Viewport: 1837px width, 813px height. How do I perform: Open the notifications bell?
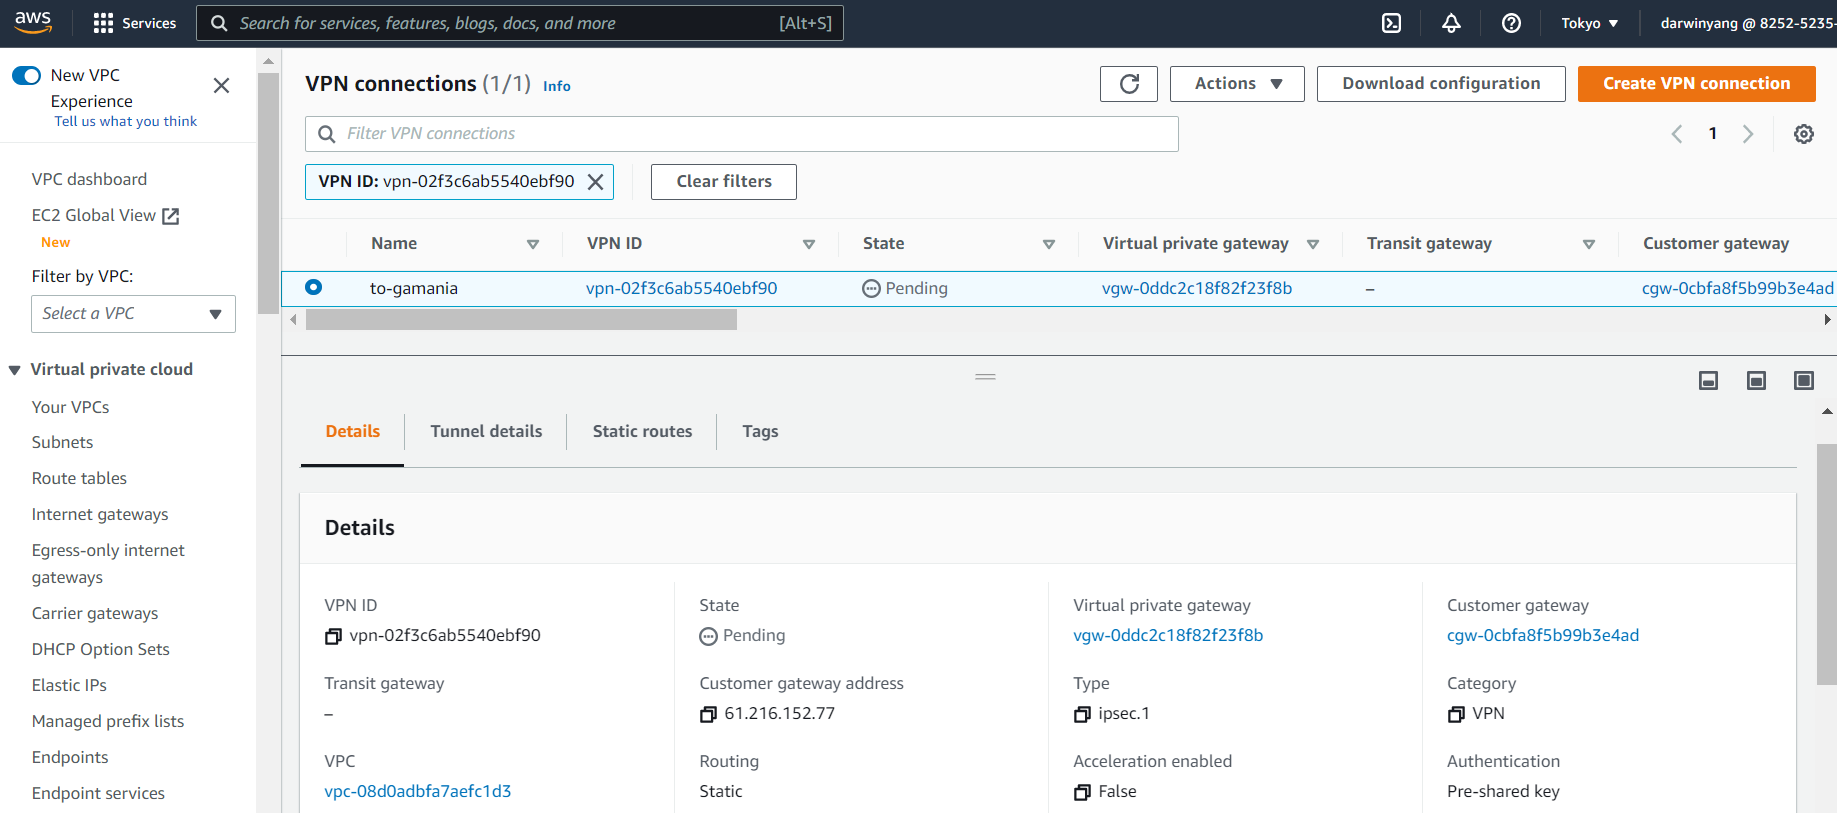click(x=1451, y=23)
